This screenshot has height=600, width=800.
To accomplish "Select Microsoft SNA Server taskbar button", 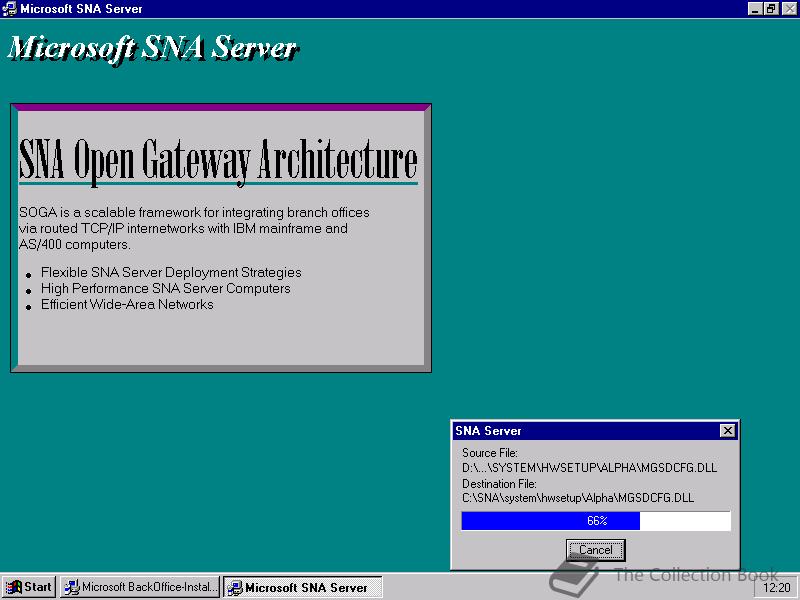I will coord(303,587).
